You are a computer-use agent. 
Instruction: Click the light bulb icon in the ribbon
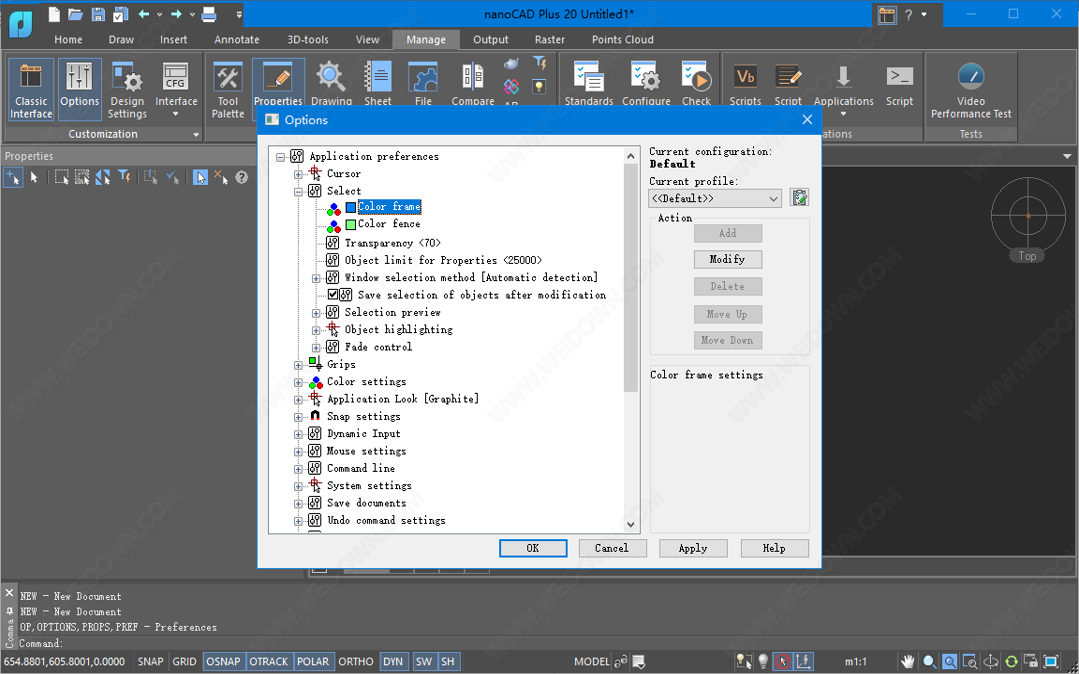(539, 86)
